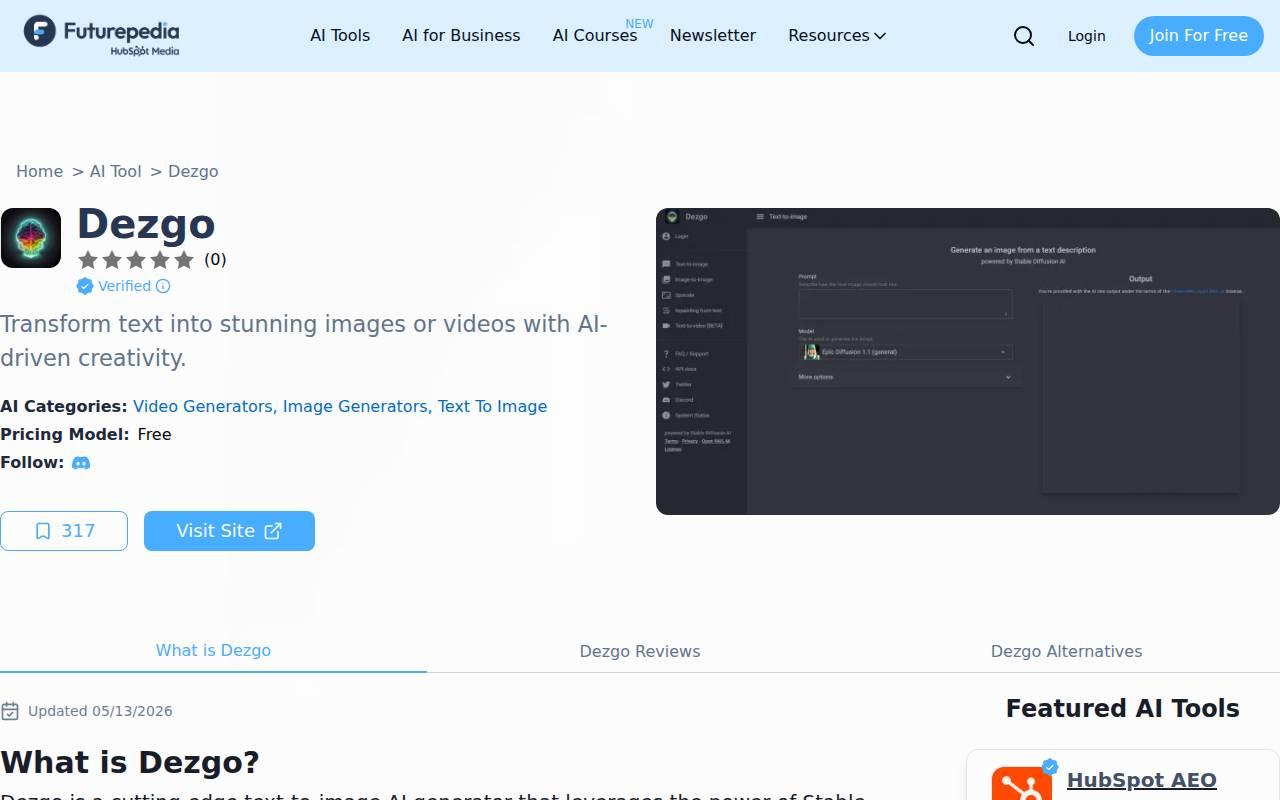This screenshot has height=800, width=1280.
Task: Switch to the What is Dezgo tab
Action: [213, 651]
